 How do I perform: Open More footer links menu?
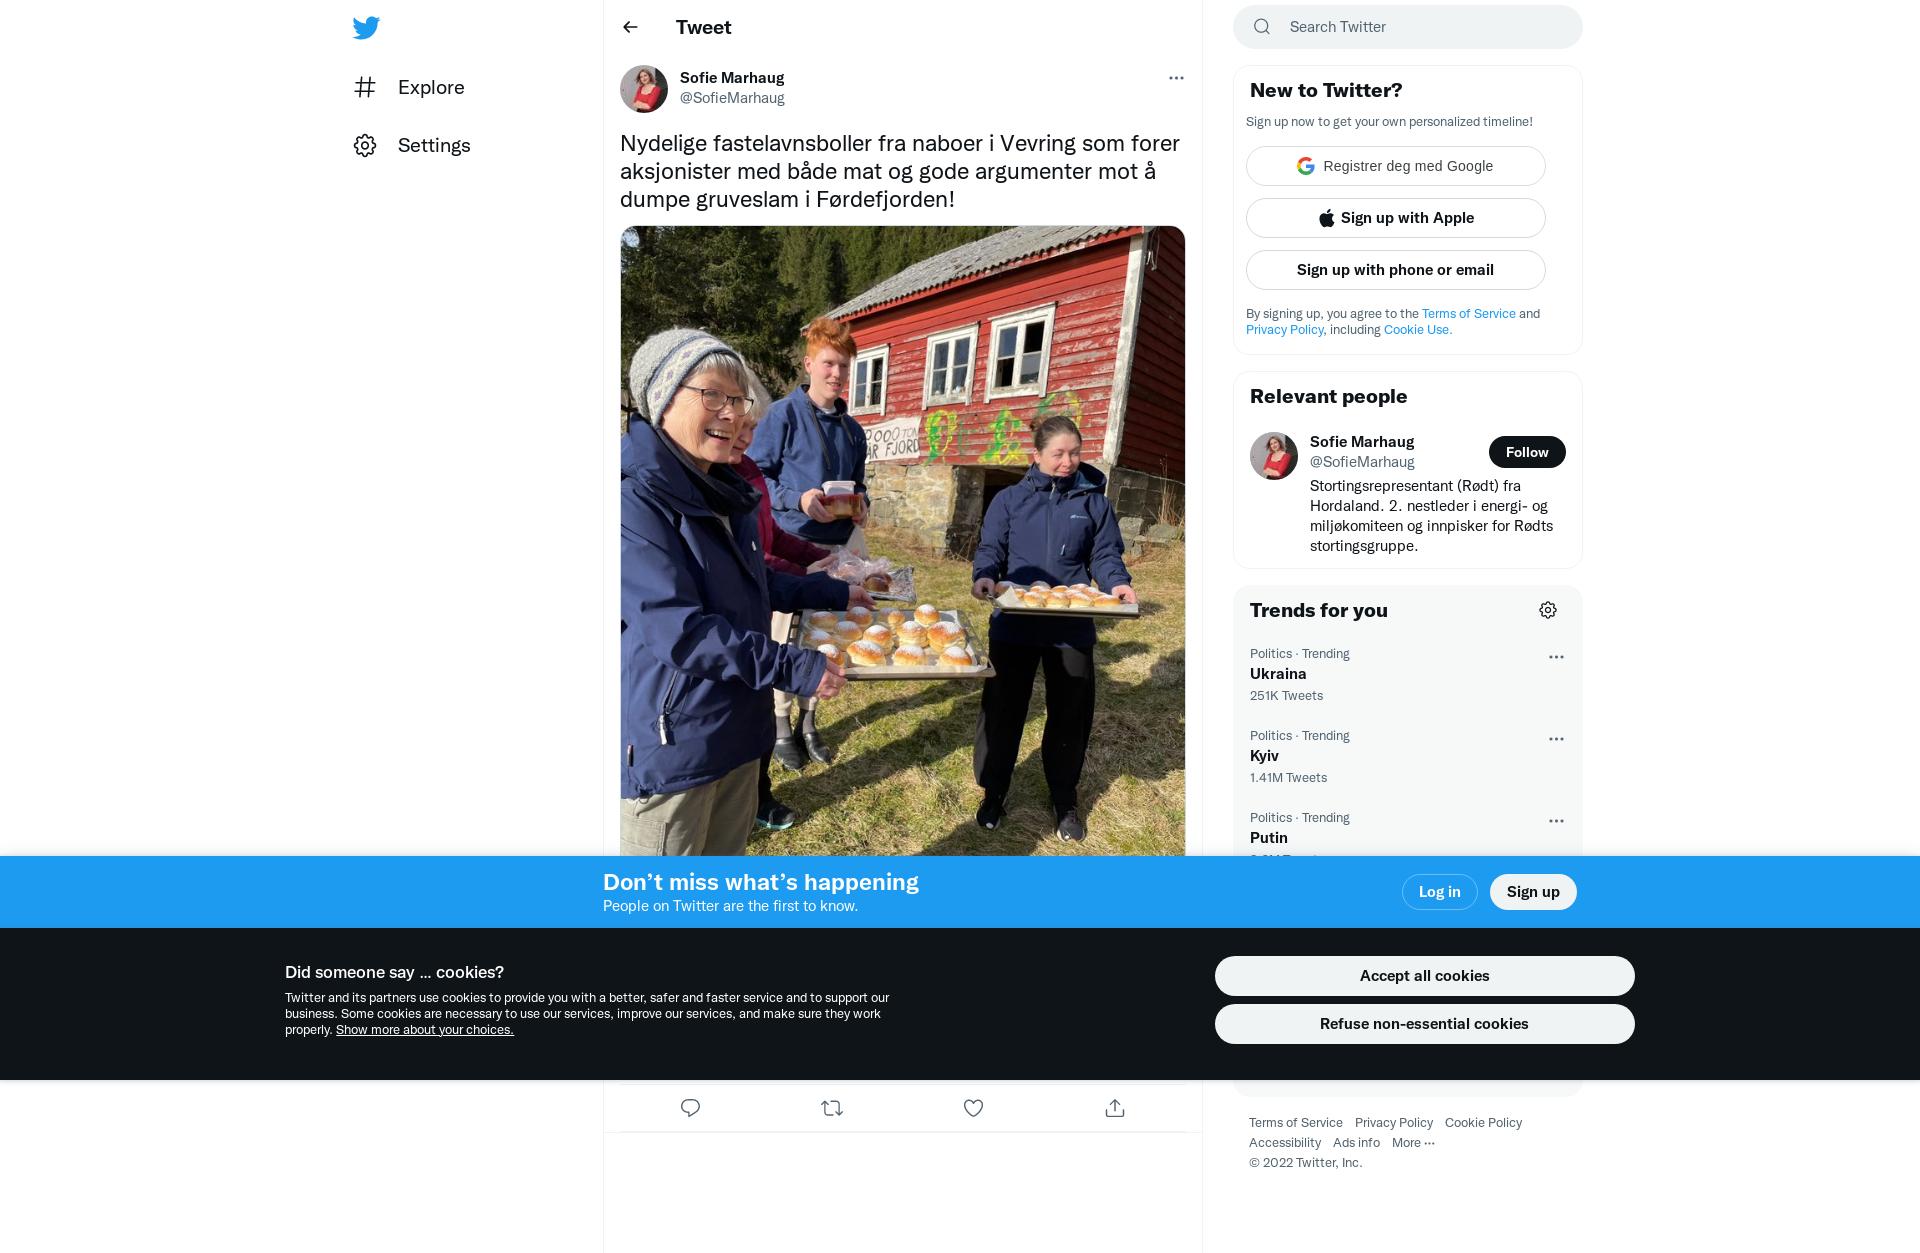point(1413,1143)
